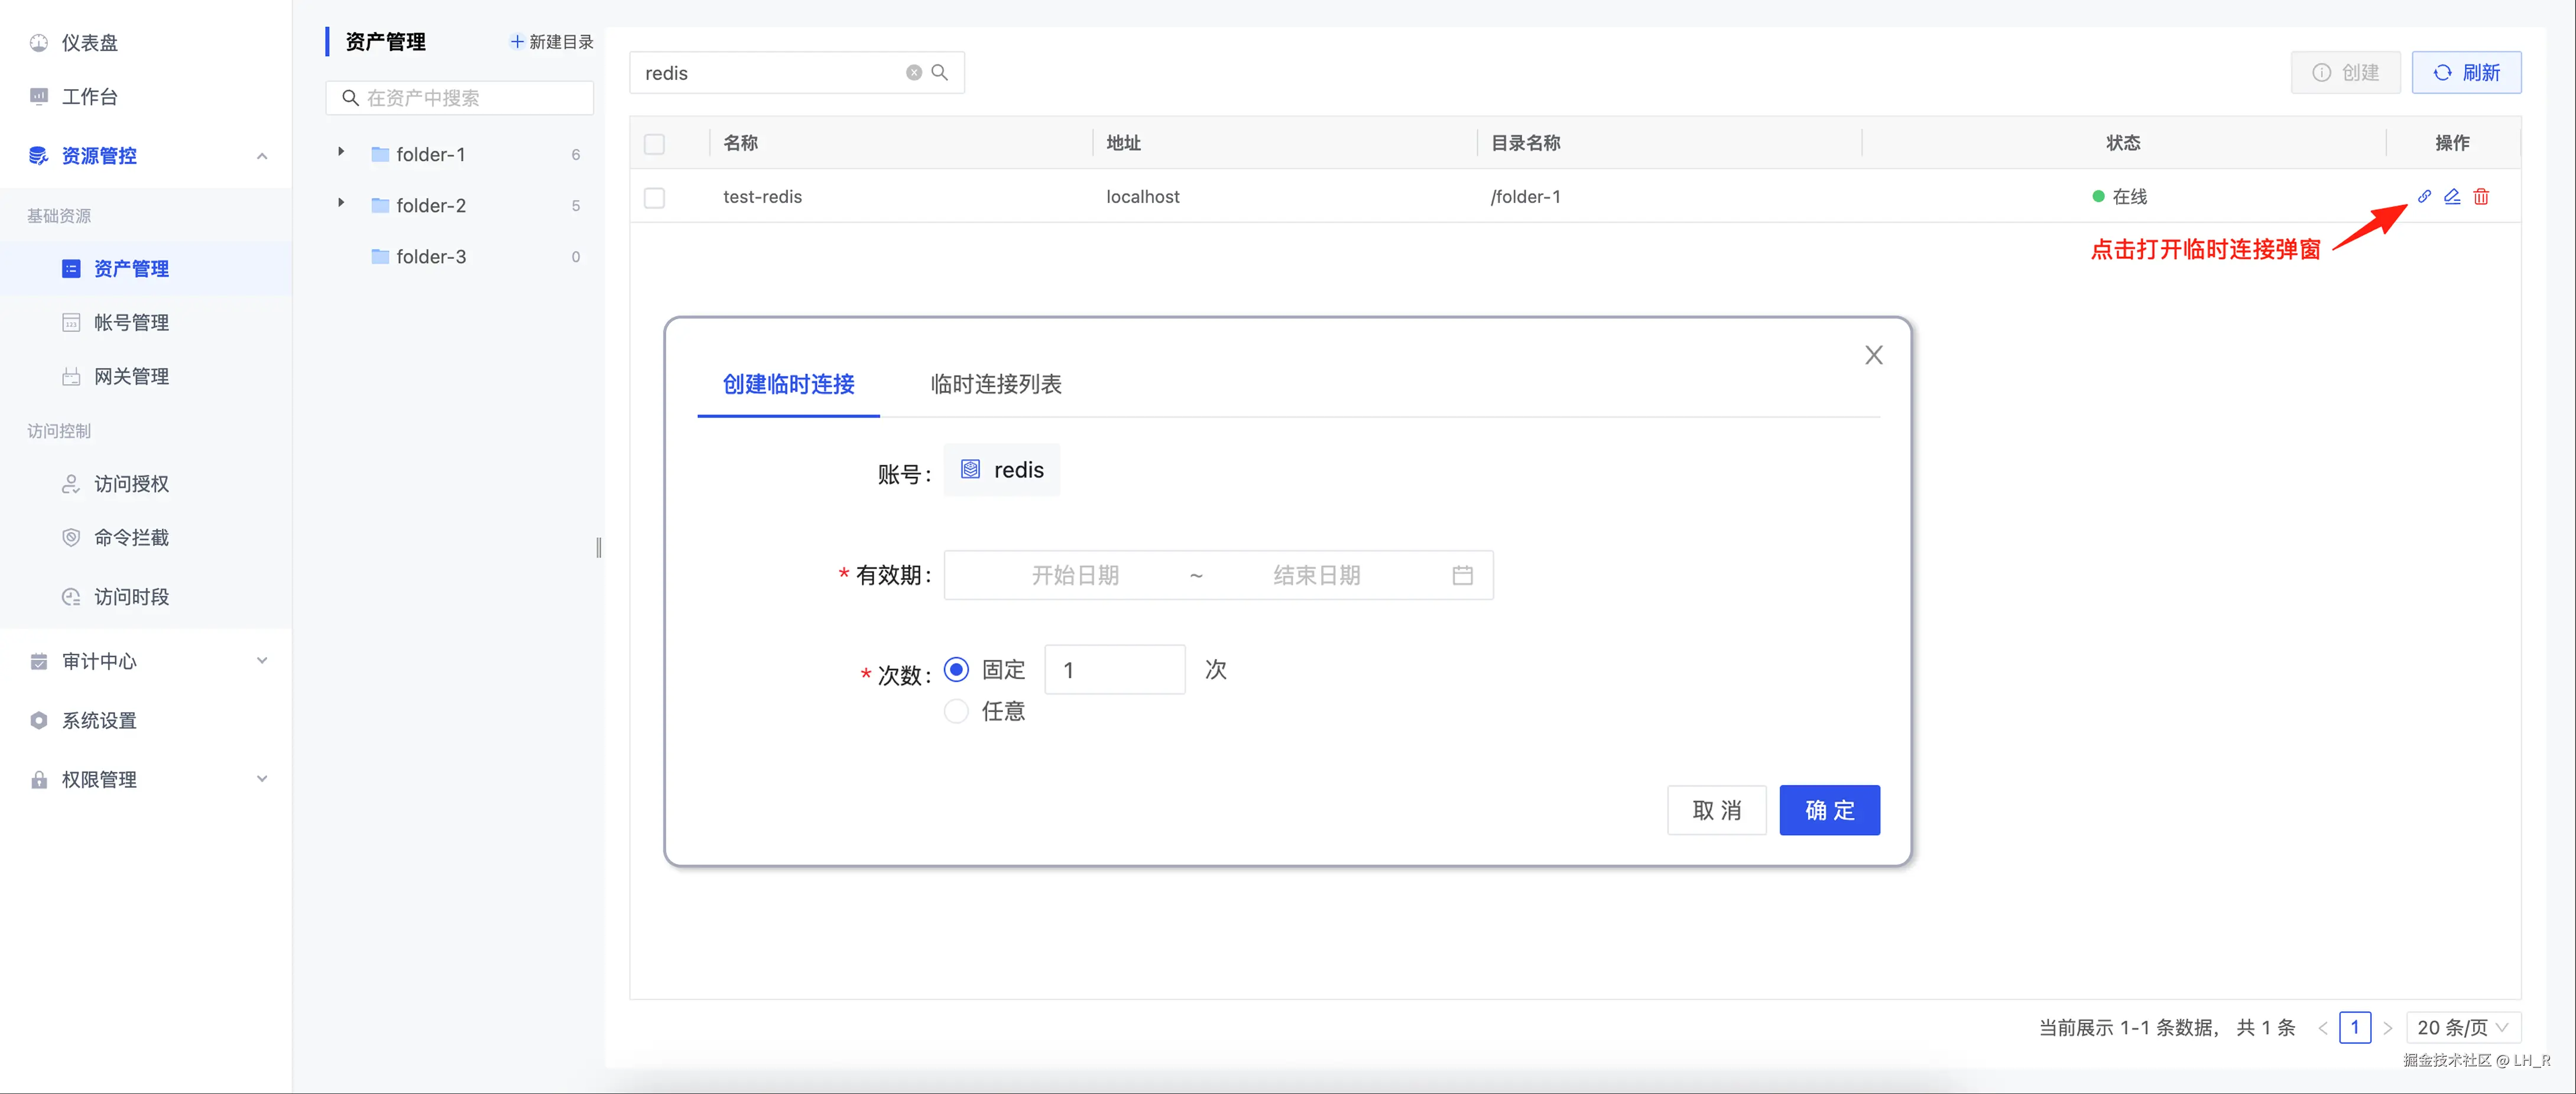Screen dimensions: 2576x1094
Task: Click the search magnifier icon
Action: click(939, 73)
